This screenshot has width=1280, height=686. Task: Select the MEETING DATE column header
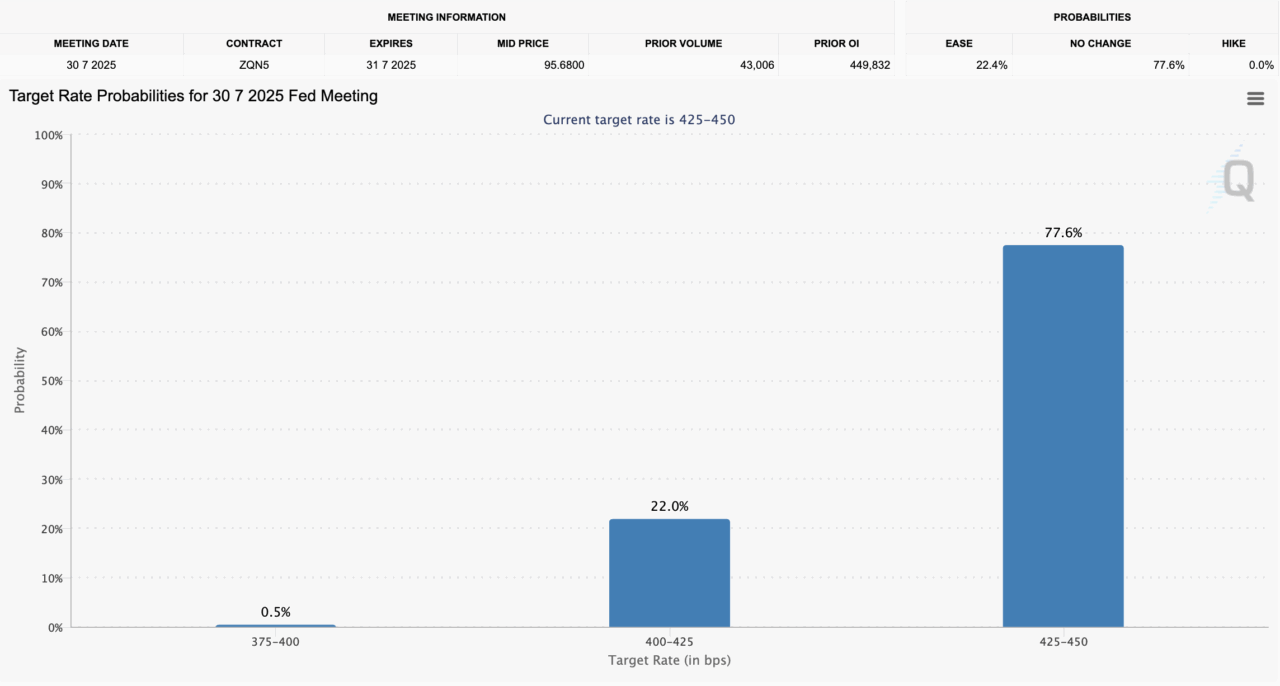coord(91,43)
